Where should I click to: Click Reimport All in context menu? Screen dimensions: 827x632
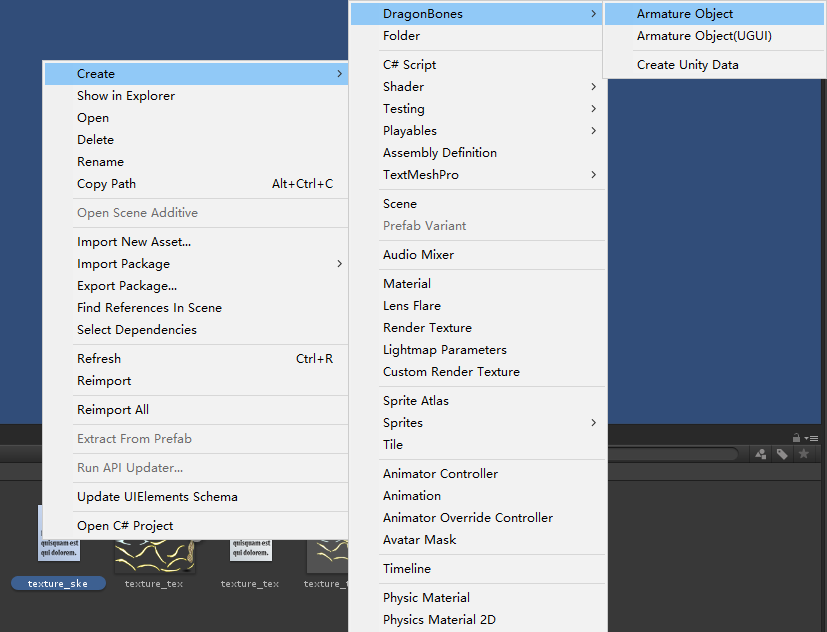pos(113,410)
